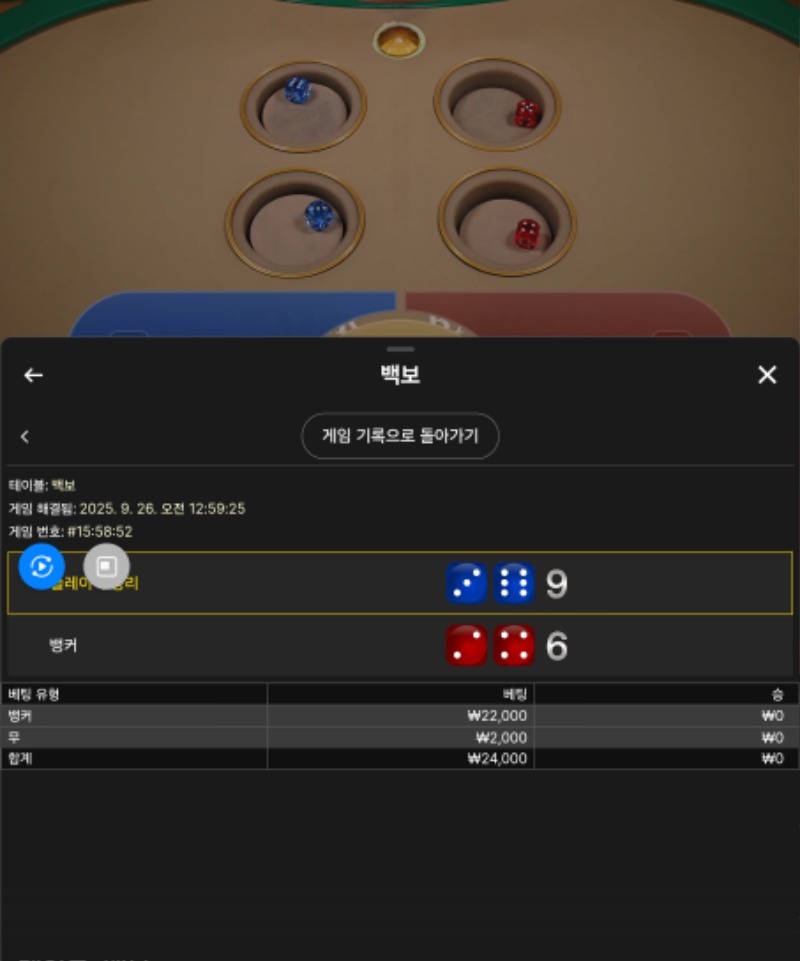Screen dimensions: 800x961
Task: Tap the gray stop-square floating icon
Action: pyautogui.click(x=106, y=566)
